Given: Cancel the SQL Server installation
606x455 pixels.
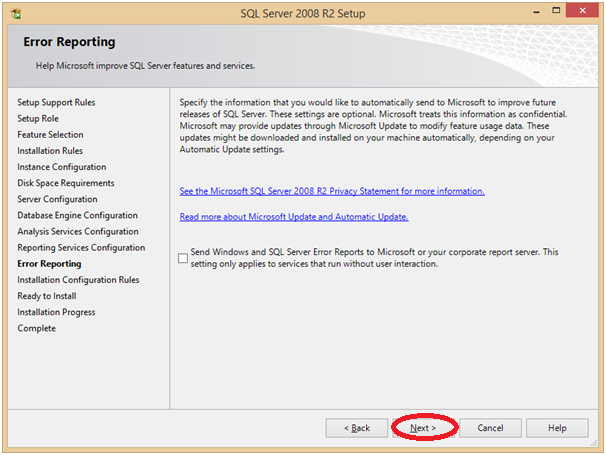Looking at the screenshot, I should click(x=490, y=428).
